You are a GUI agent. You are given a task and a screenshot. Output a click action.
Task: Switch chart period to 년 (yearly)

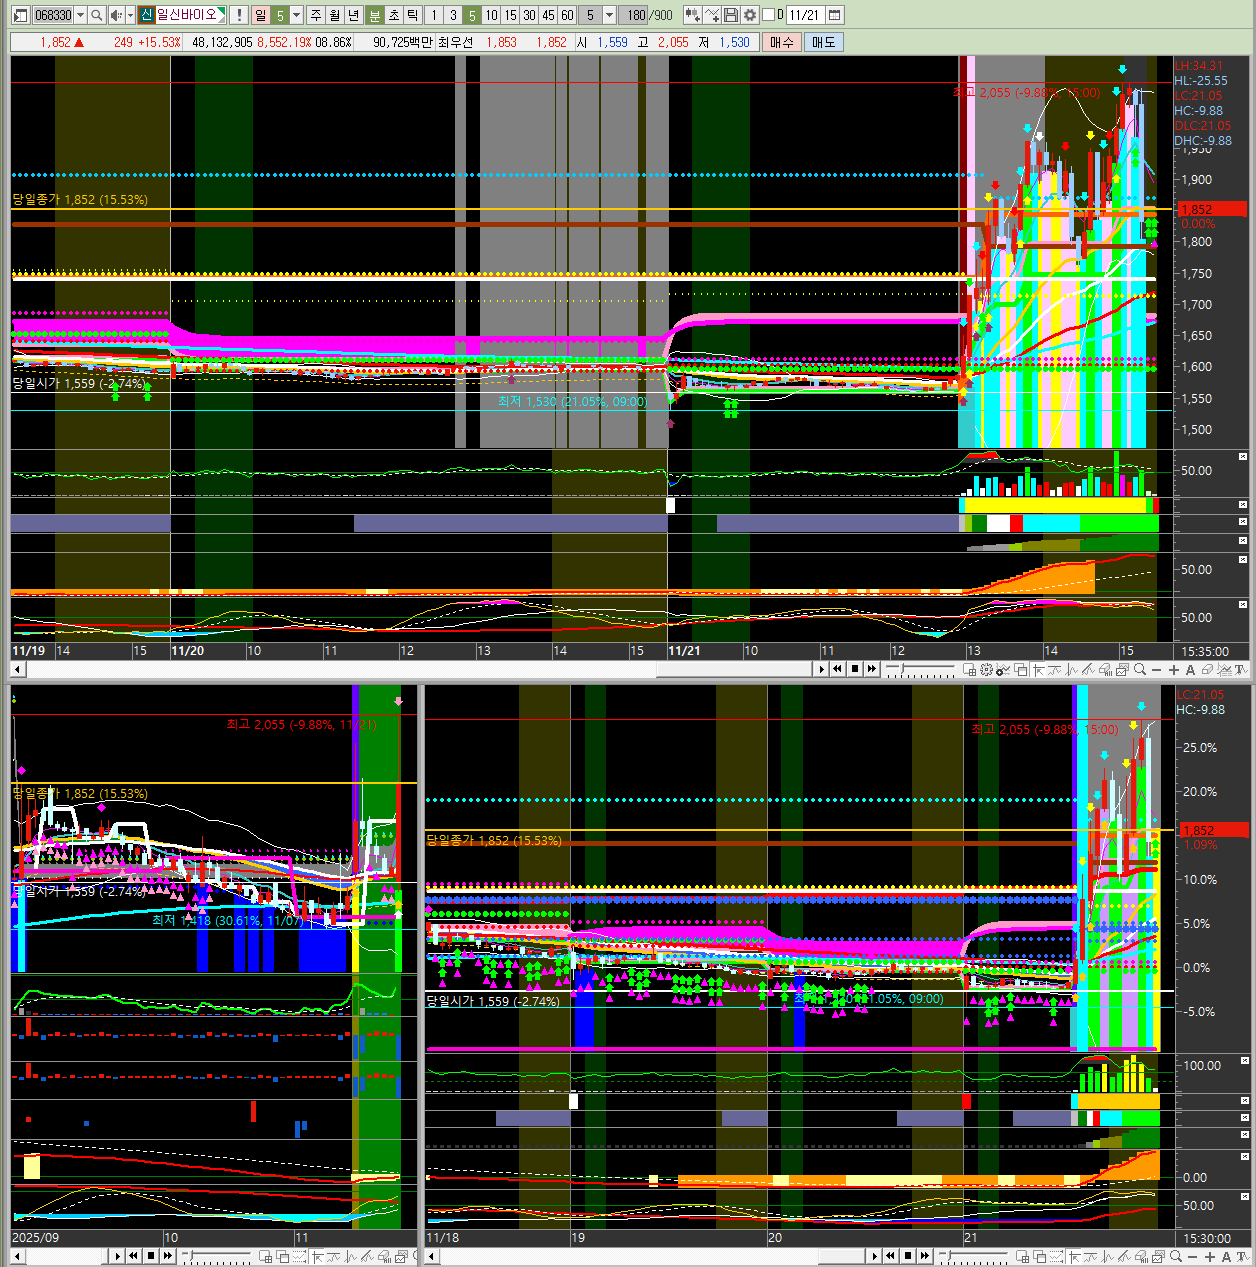[x=353, y=15]
